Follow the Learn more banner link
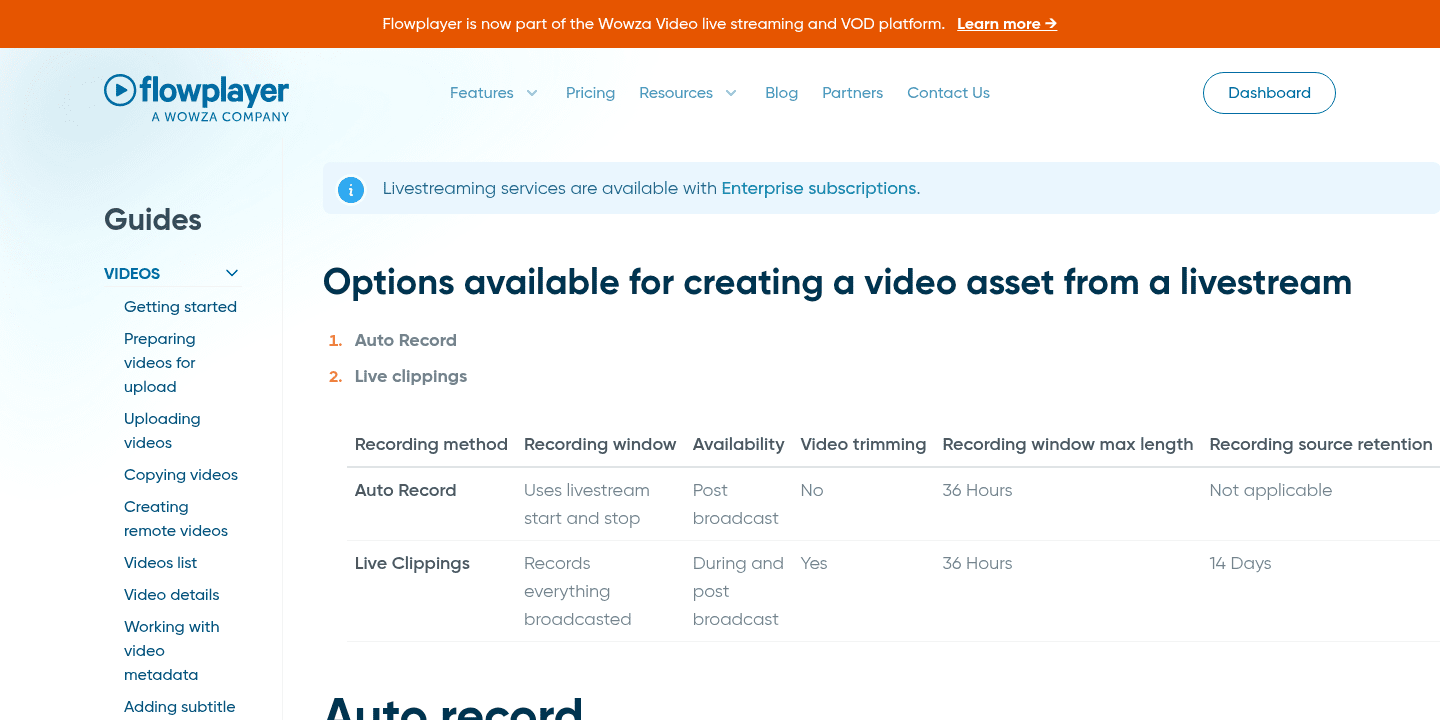Screen dimensions: 1440x720 tap(1006, 24)
